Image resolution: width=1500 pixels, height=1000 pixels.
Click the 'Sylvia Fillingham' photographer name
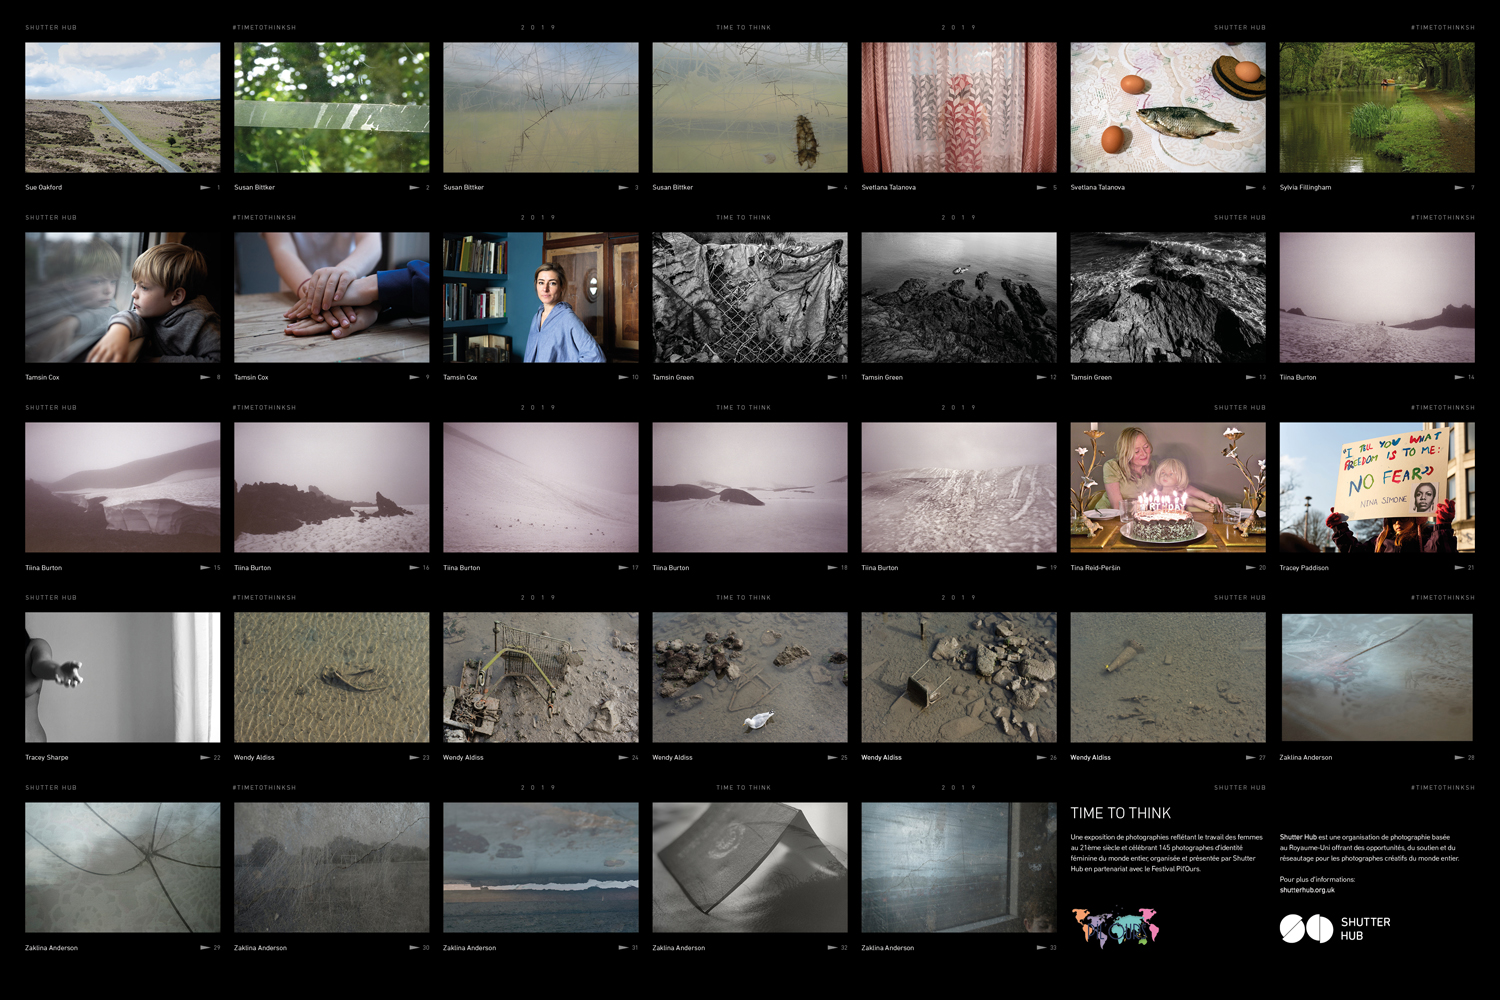click(1305, 188)
